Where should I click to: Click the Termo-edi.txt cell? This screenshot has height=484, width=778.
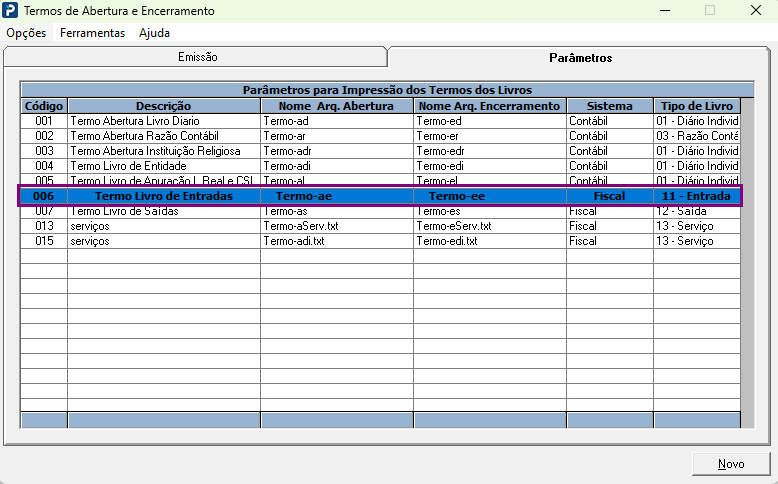click(489, 241)
